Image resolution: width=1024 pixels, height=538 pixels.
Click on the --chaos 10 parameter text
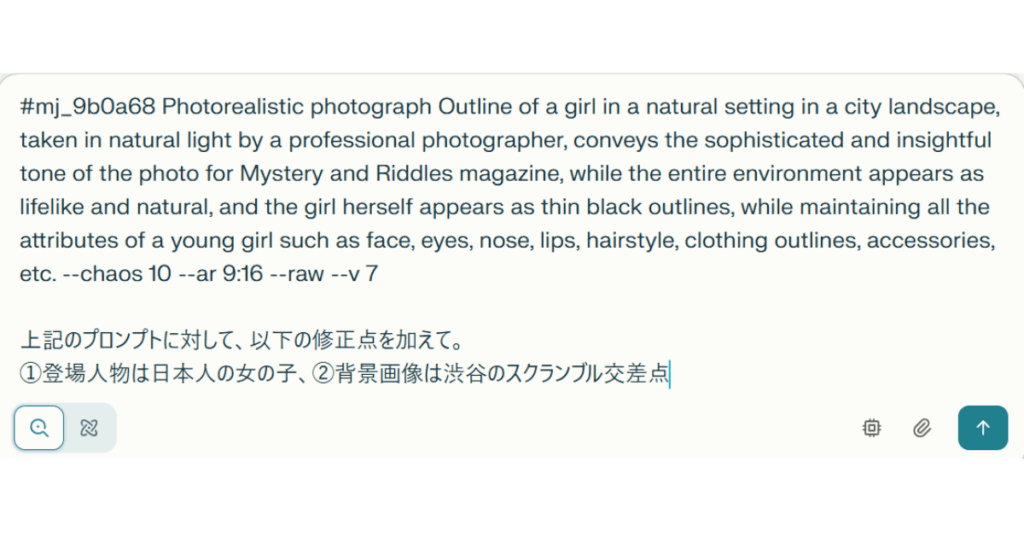(x=117, y=273)
